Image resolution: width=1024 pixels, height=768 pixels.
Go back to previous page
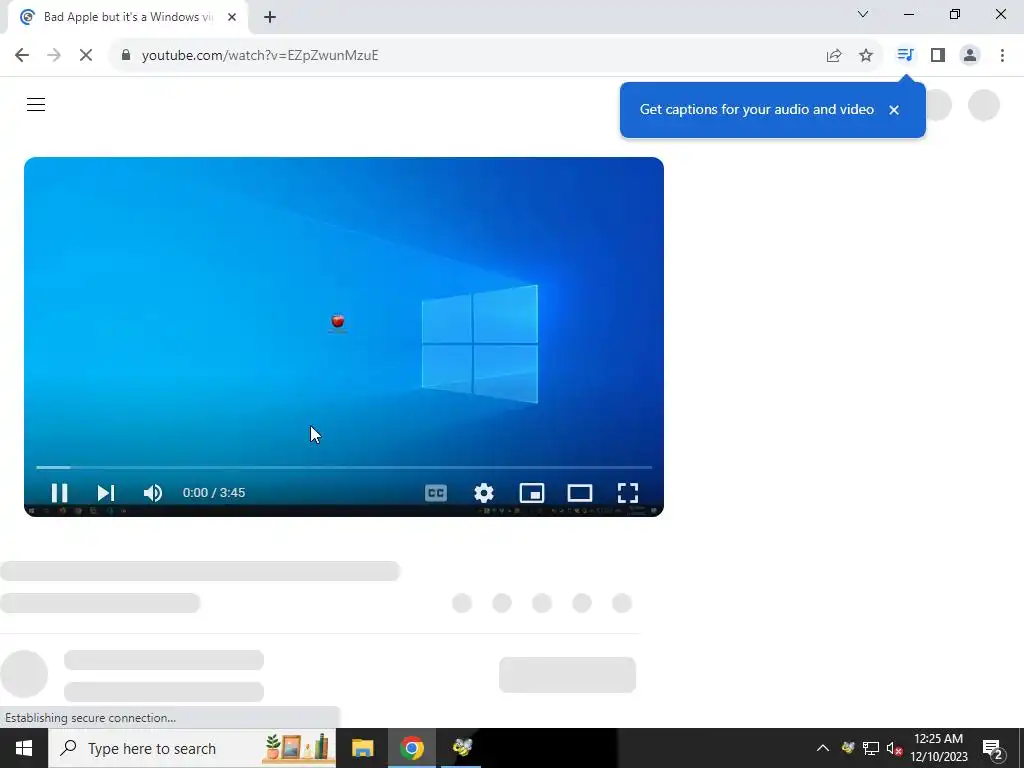point(22,55)
